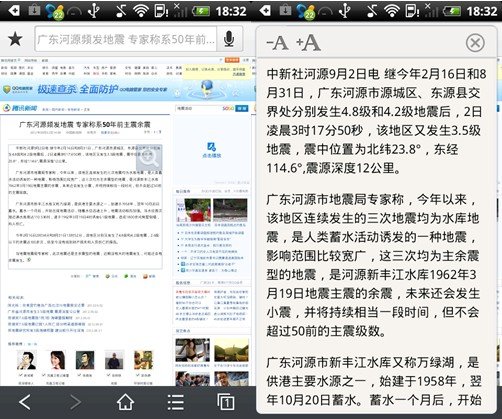Screen dimensions: 502x419
Task: Tap the reader paragraph starting 中新社河源9月2日电
Action: [376, 121]
